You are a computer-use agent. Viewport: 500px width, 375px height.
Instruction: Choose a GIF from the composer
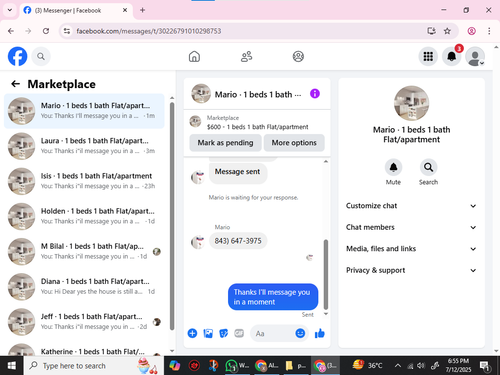[x=239, y=333]
